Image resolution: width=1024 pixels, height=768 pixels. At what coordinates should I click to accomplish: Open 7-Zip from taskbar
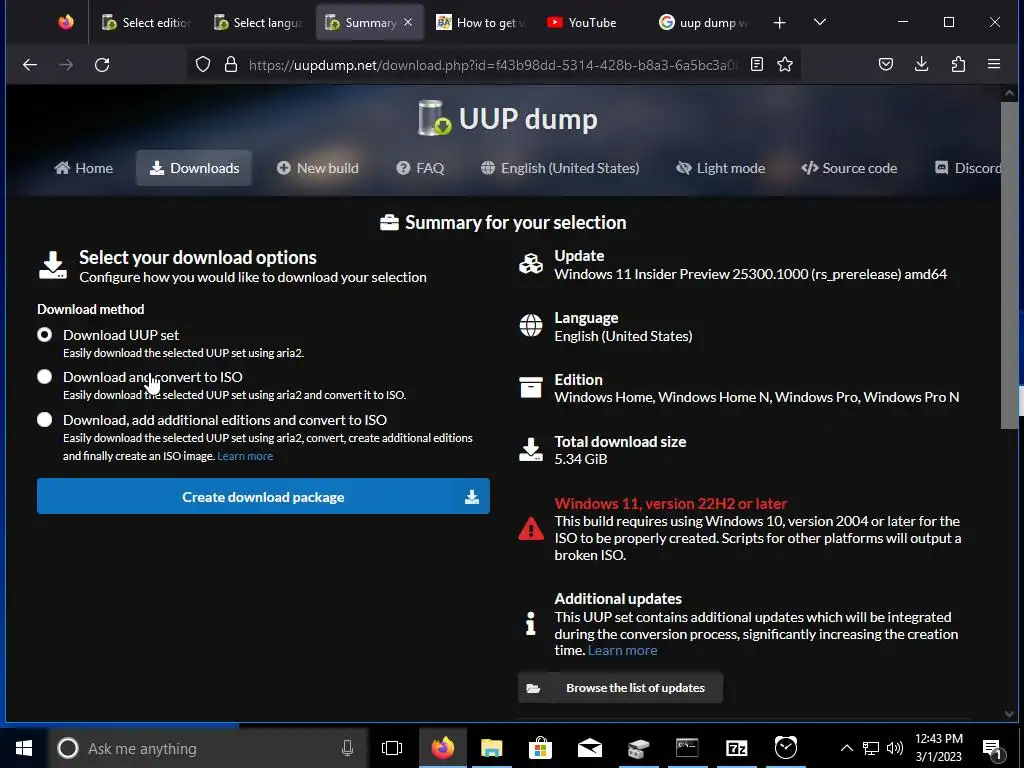tap(737, 748)
